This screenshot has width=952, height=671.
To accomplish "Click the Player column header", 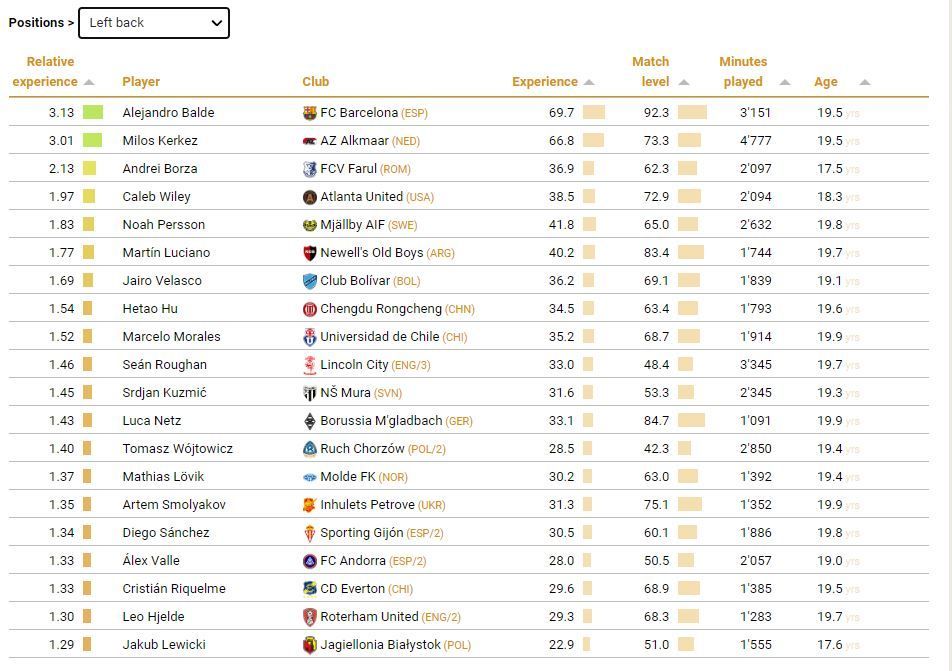I will [x=141, y=81].
